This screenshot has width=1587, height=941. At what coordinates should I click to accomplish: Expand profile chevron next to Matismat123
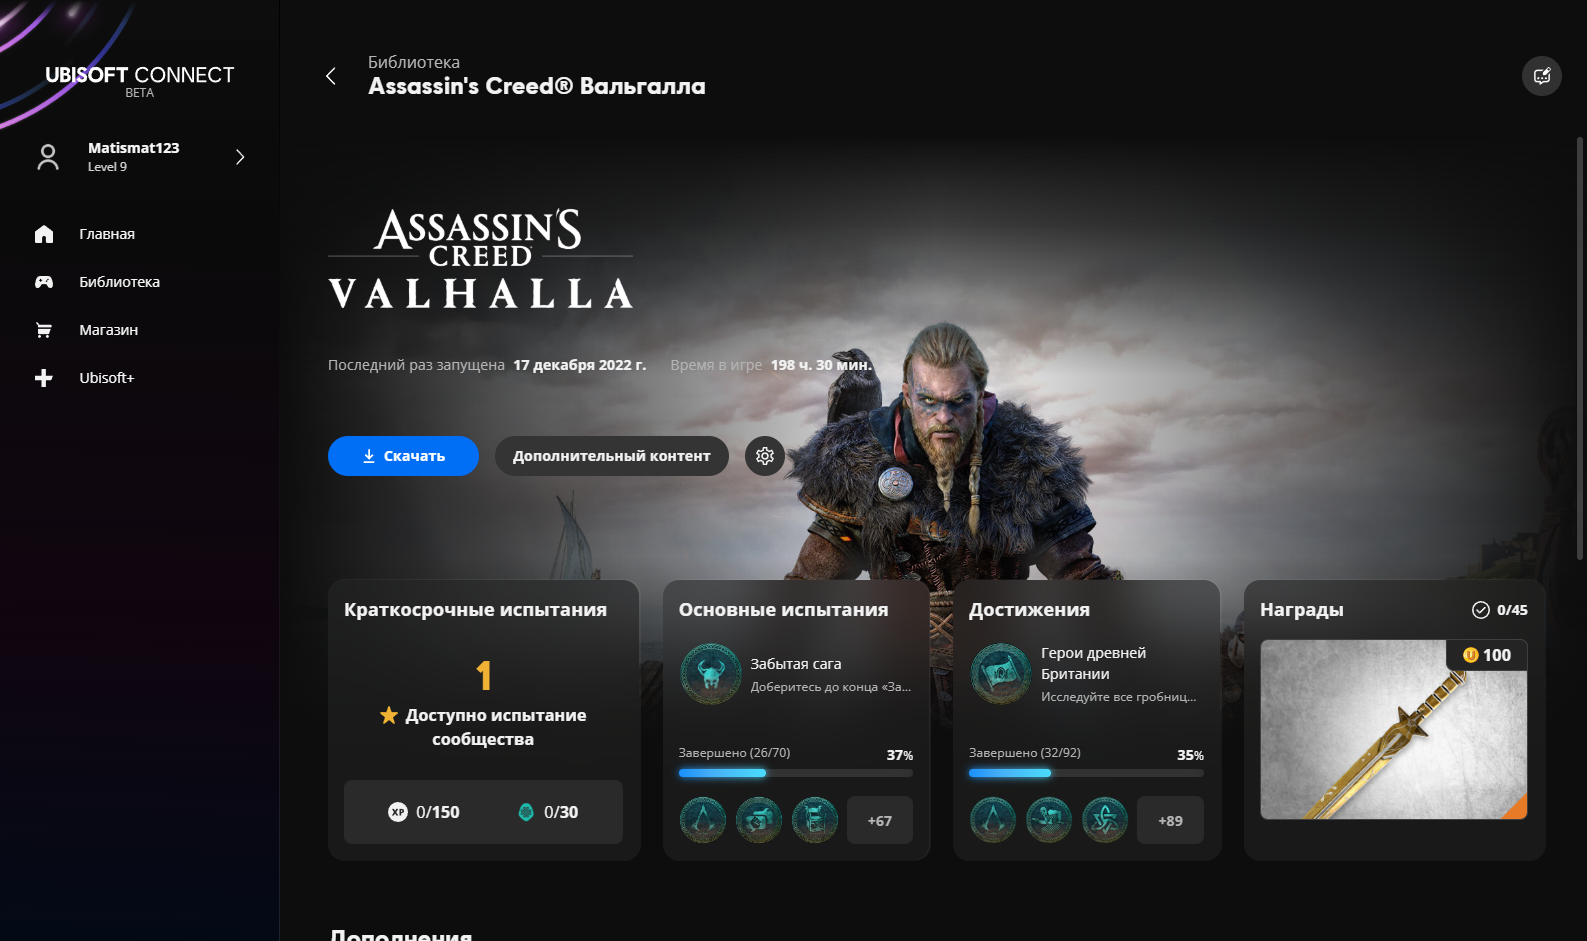(240, 157)
